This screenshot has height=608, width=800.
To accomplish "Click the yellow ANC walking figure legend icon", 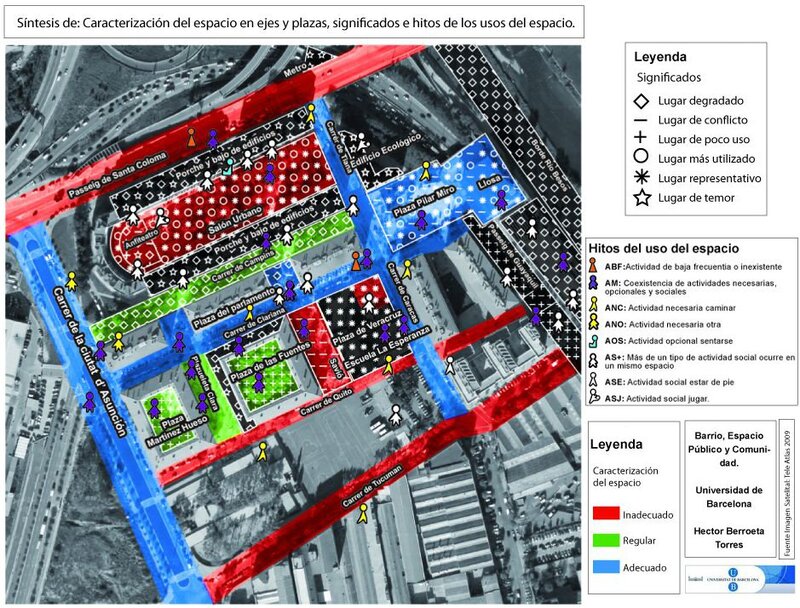I will [595, 309].
